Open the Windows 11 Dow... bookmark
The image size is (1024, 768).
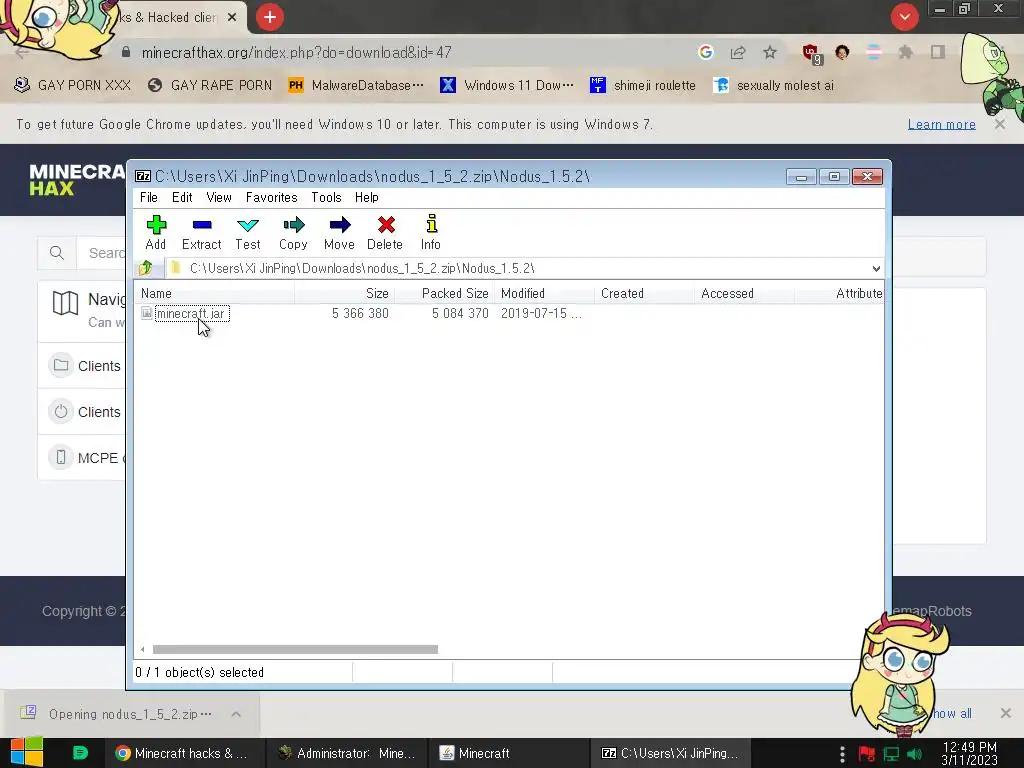pos(507,86)
